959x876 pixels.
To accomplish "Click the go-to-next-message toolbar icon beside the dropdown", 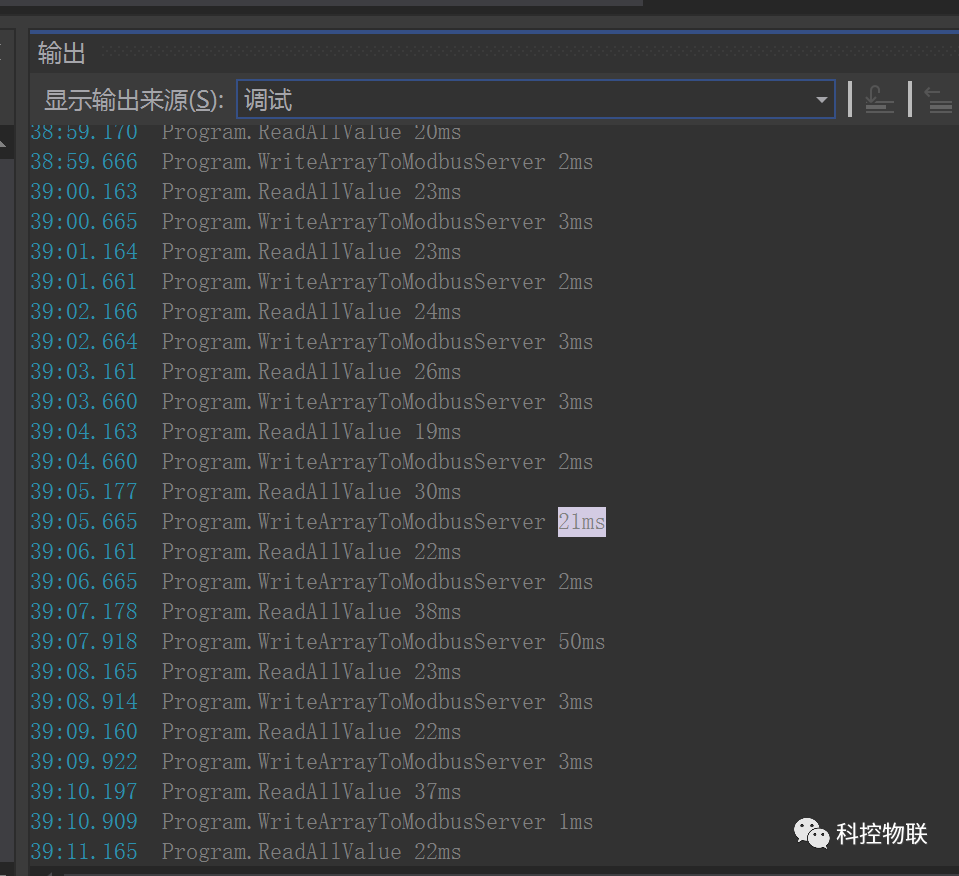I will click(878, 99).
